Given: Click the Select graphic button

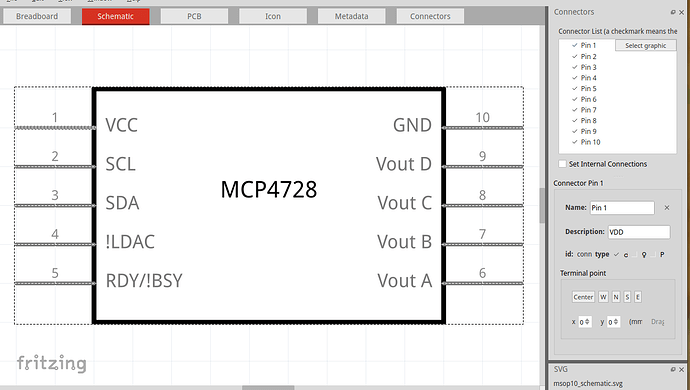Looking at the screenshot, I should (x=646, y=45).
